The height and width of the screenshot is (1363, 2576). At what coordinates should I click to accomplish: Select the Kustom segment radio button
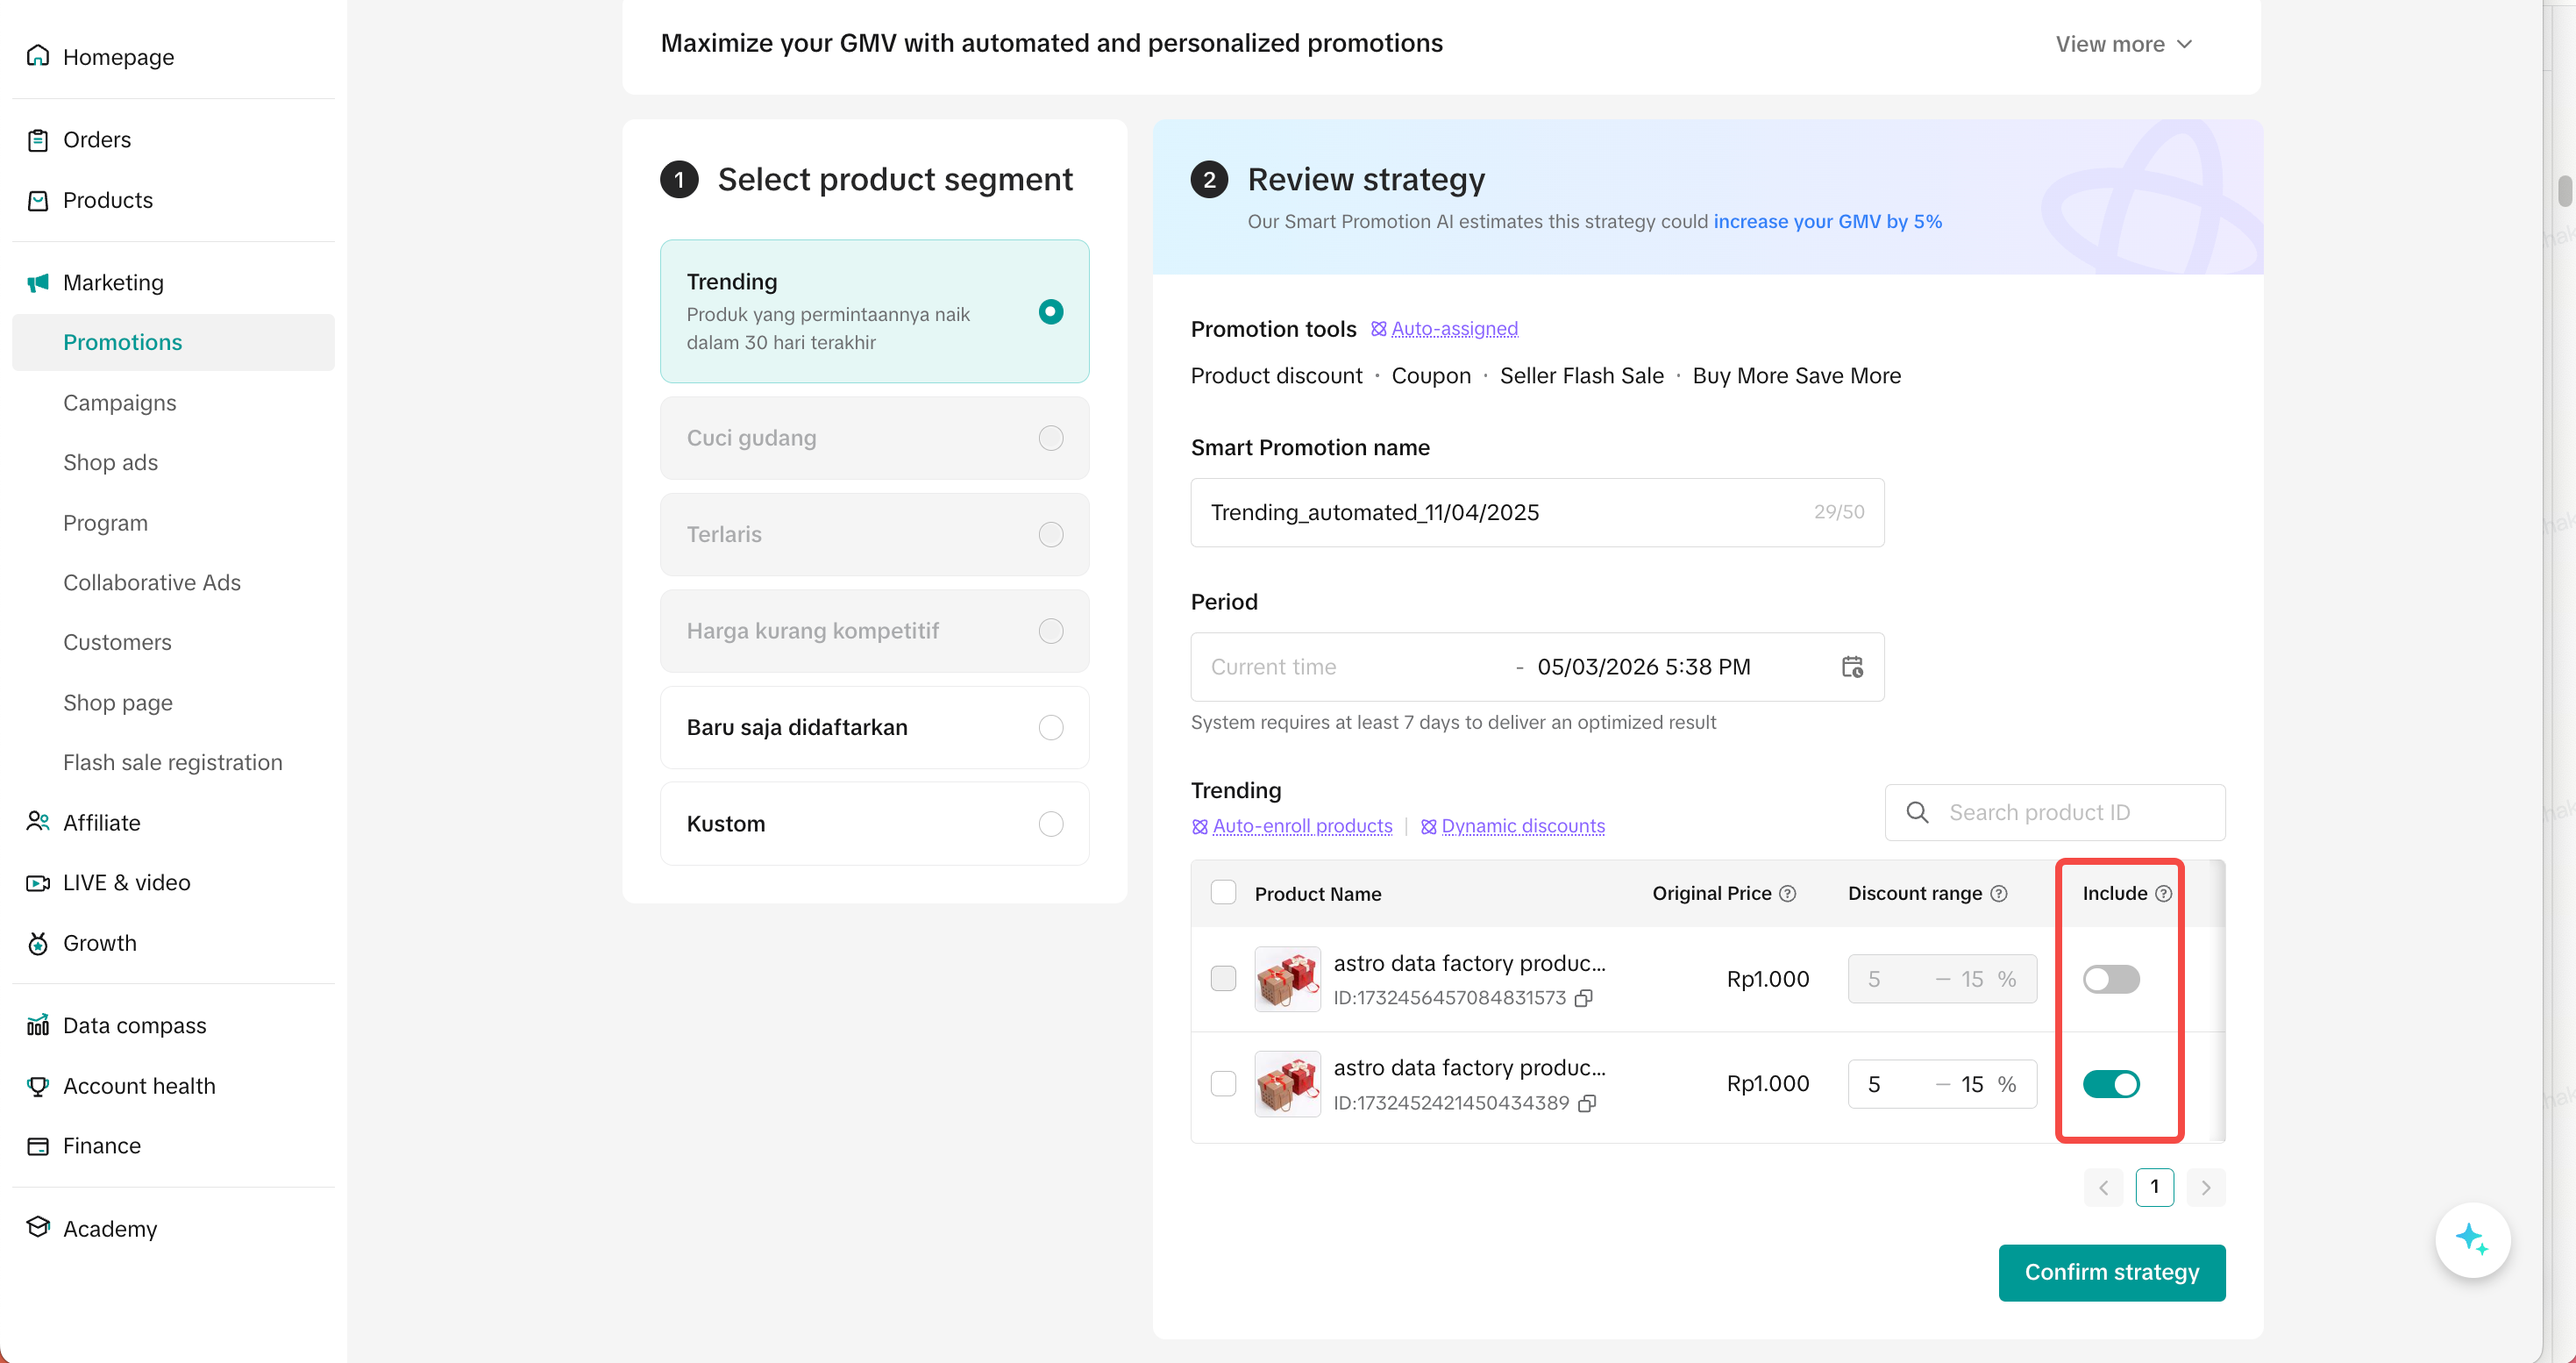[x=1050, y=824]
